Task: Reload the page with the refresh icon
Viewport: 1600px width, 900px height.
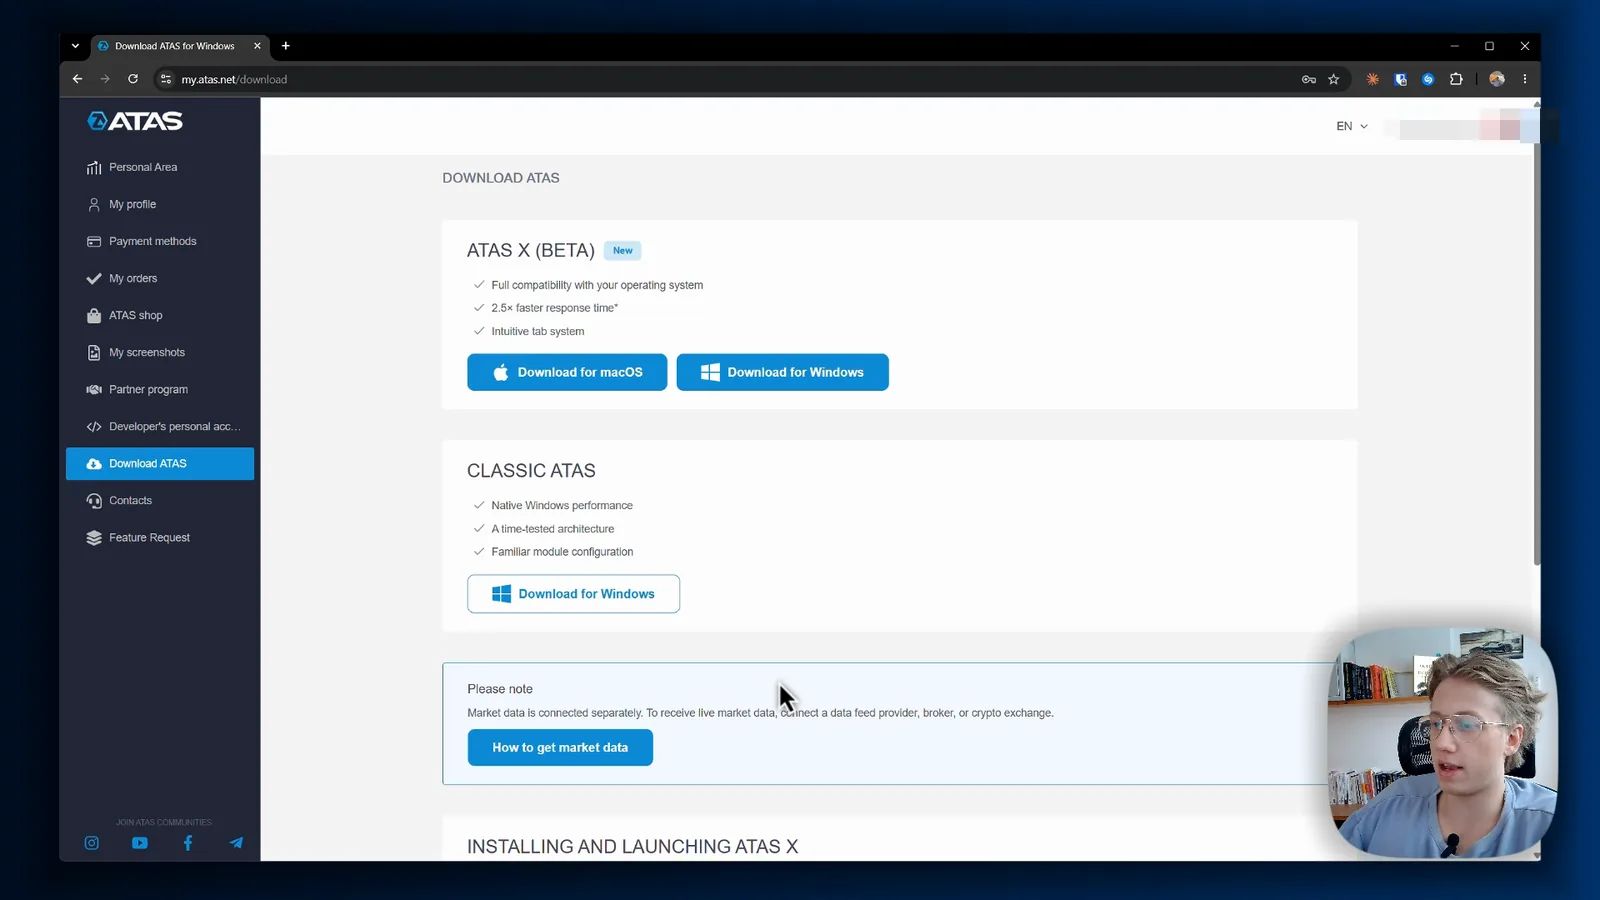Action: pyautogui.click(x=133, y=79)
